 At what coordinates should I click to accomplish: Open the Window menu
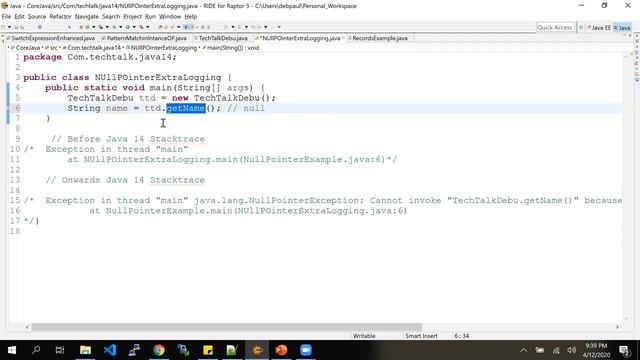click(170, 16)
